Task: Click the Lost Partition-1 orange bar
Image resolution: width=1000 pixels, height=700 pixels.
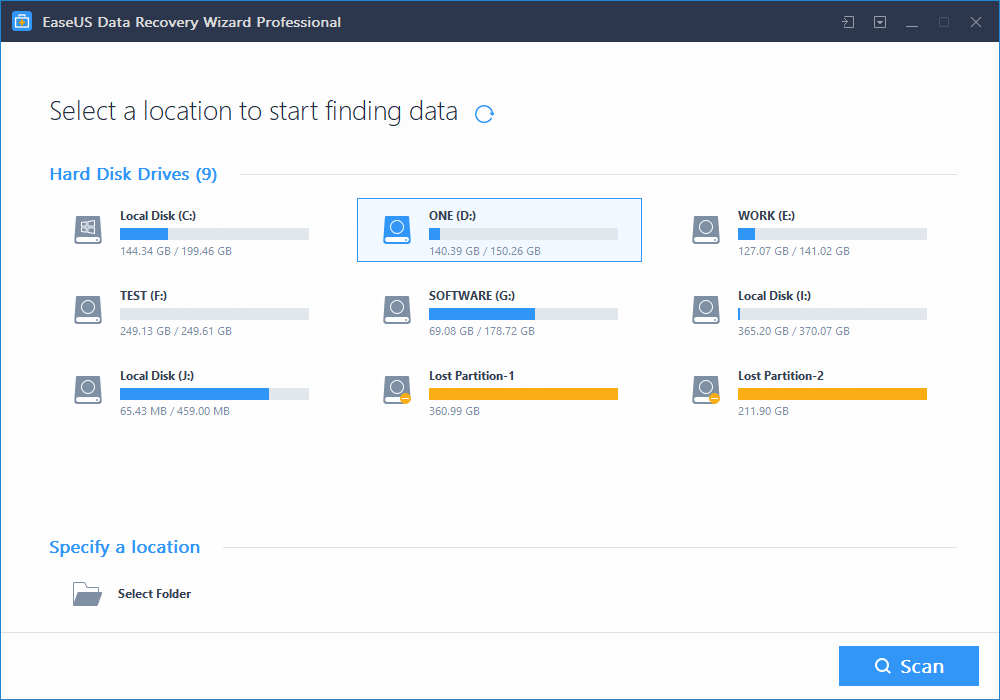Action: click(x=523, y=394)
